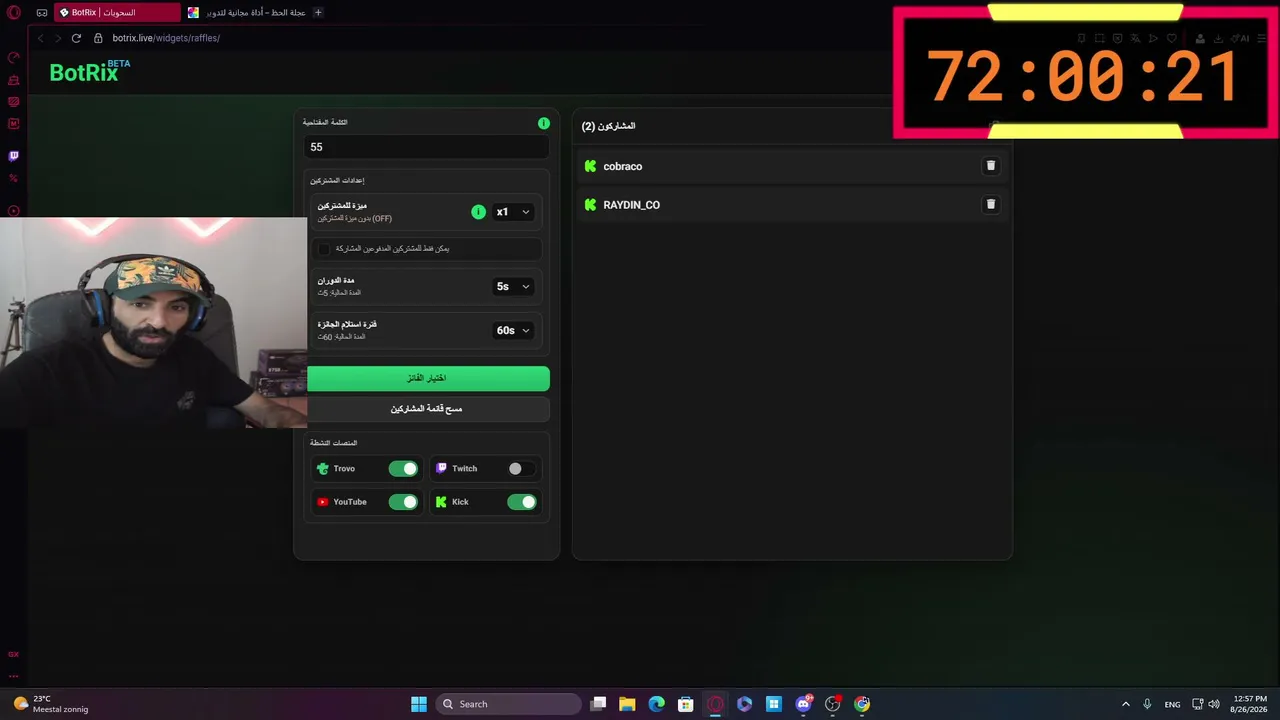Screen dimensions: 1280x720
Task: Click the Task View taskbar icon
Action: [x=598, y=704]
